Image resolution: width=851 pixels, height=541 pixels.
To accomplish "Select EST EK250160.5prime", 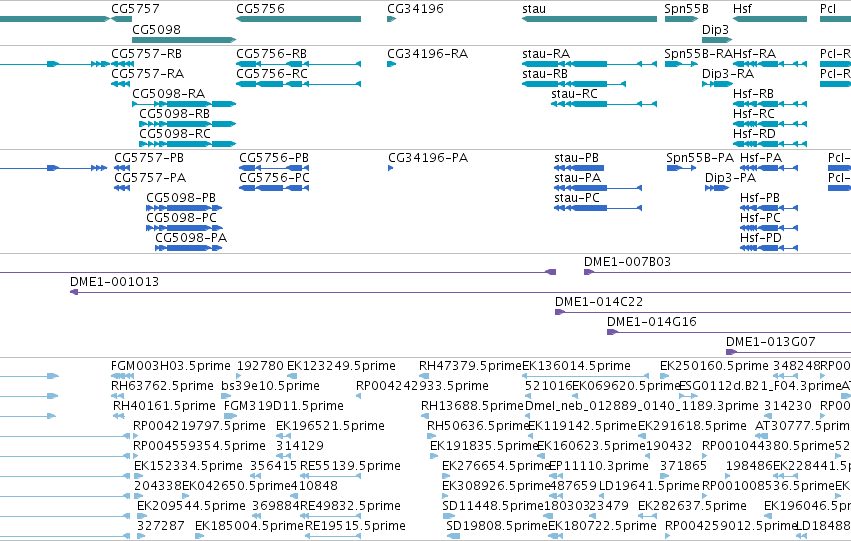I will pos(714,366).
